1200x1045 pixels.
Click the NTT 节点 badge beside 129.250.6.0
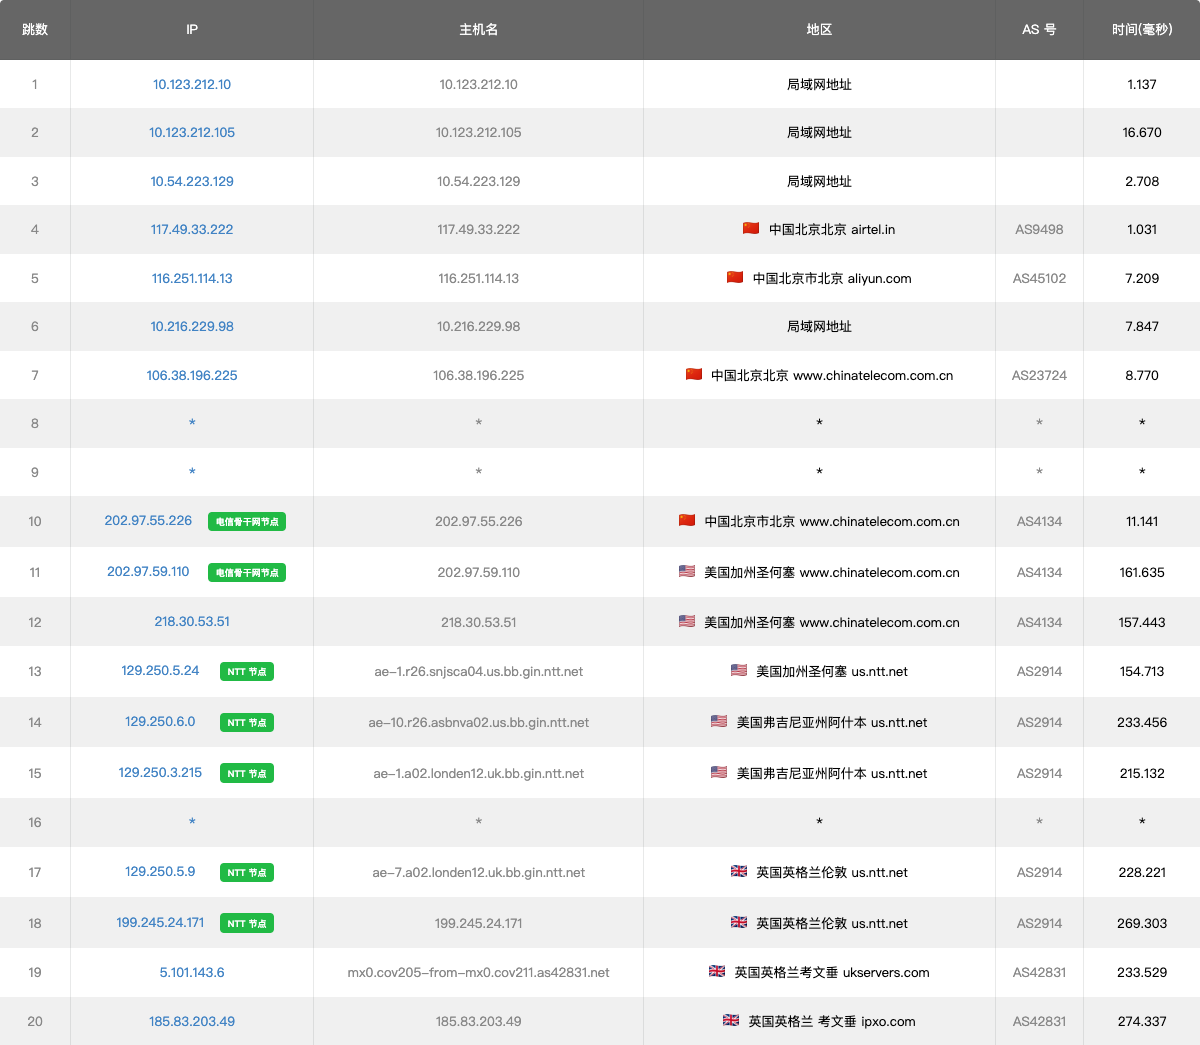[246, 723]
